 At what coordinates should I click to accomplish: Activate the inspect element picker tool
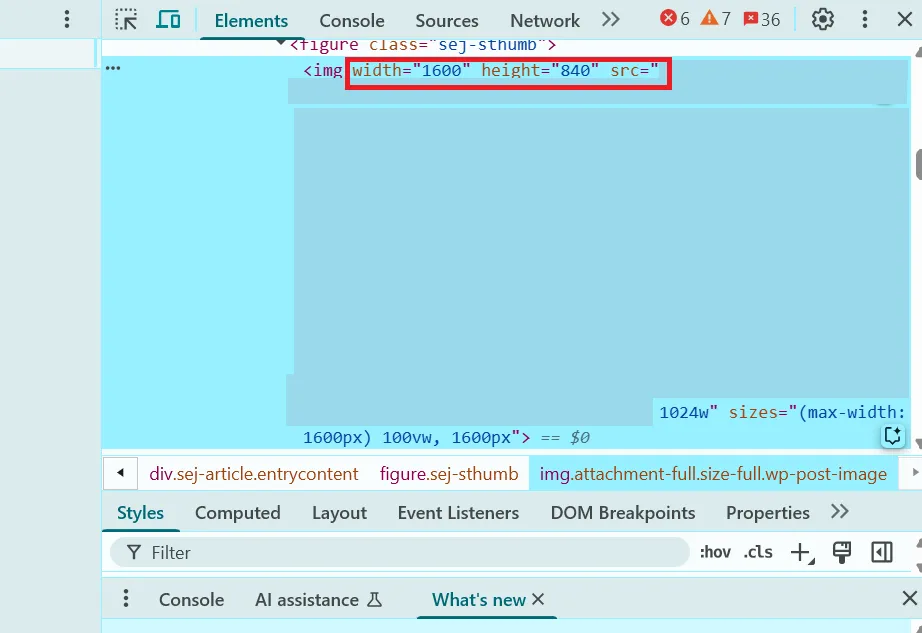pyautogui.click(x=126, y=20)
